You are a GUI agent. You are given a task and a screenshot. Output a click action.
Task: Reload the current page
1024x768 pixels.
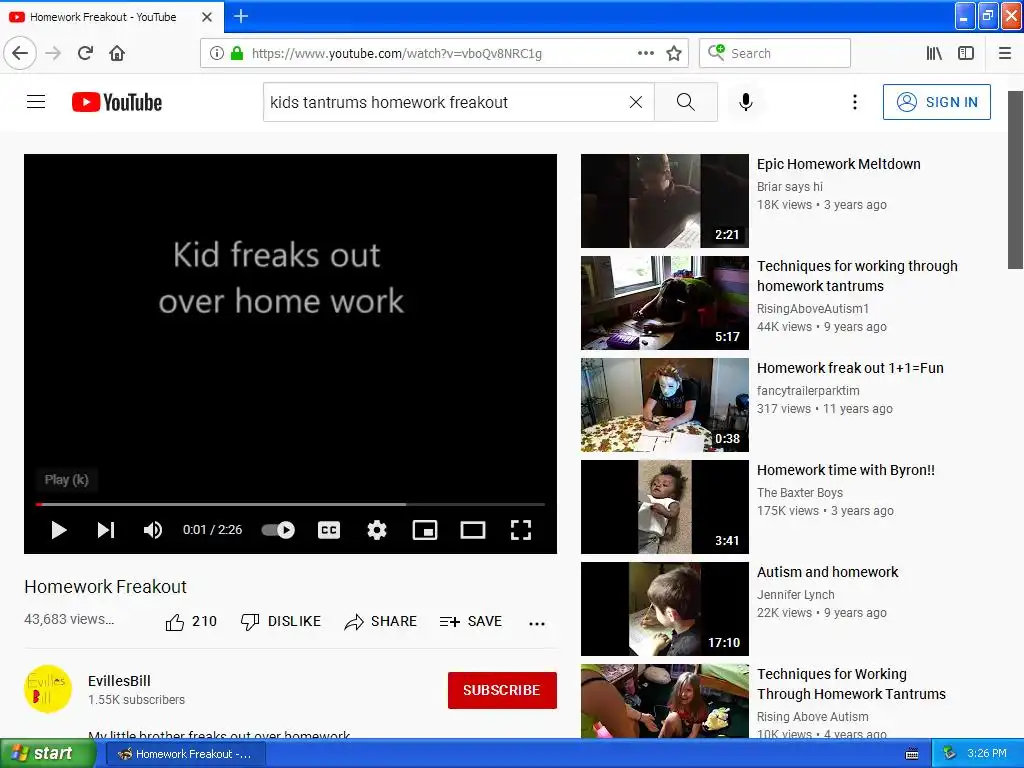(x=85, y=53)
